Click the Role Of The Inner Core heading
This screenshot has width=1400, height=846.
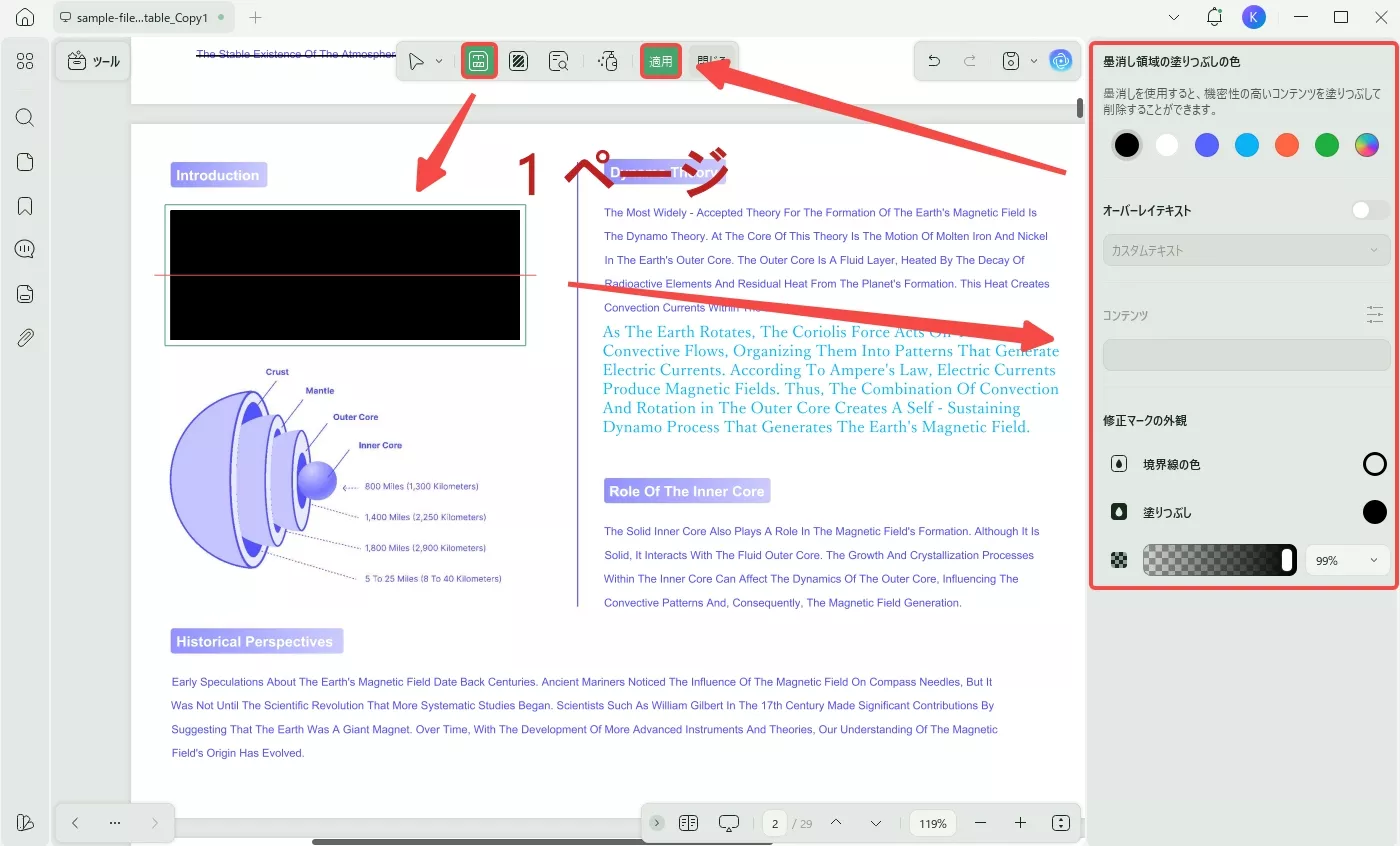[687, 491]
